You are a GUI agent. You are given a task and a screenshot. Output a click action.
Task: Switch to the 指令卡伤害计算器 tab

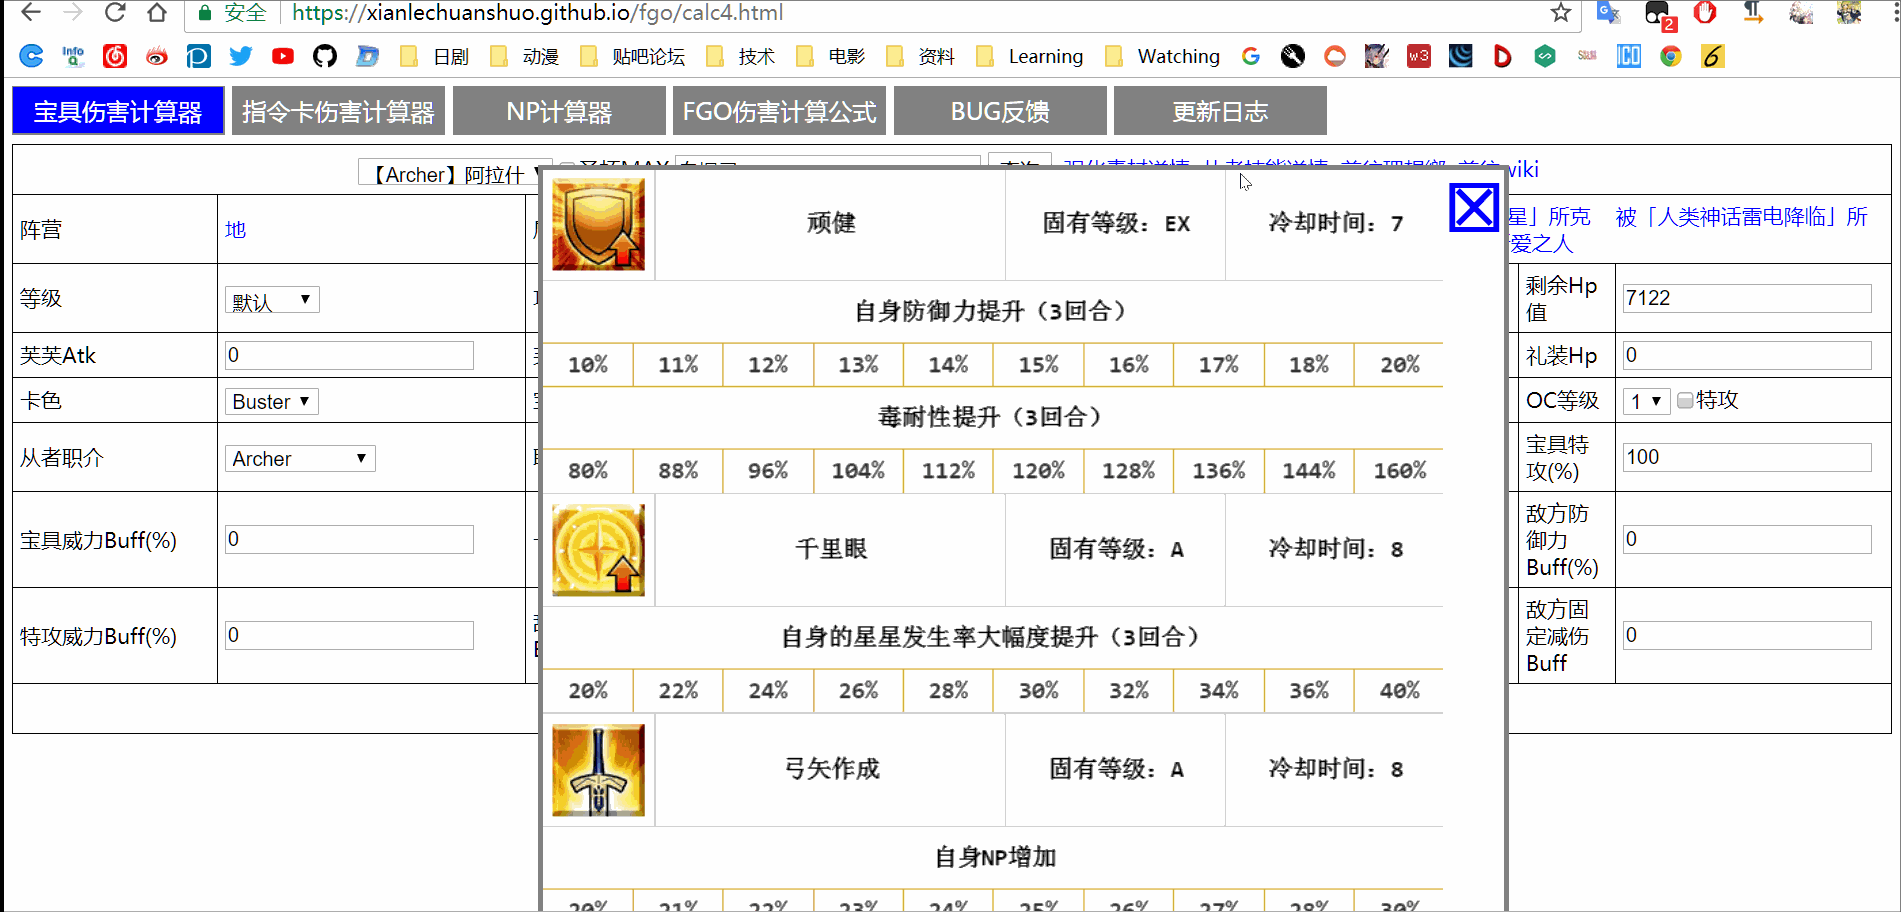point(338,111)
